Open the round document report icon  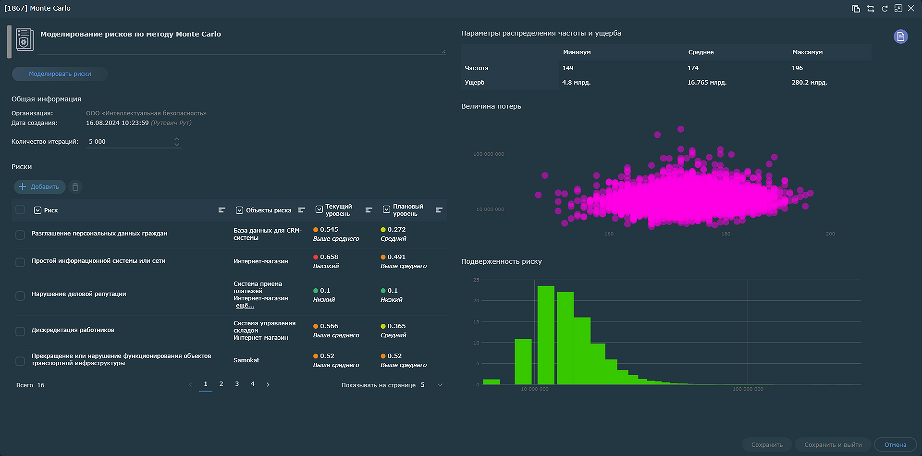coord(899,37)
